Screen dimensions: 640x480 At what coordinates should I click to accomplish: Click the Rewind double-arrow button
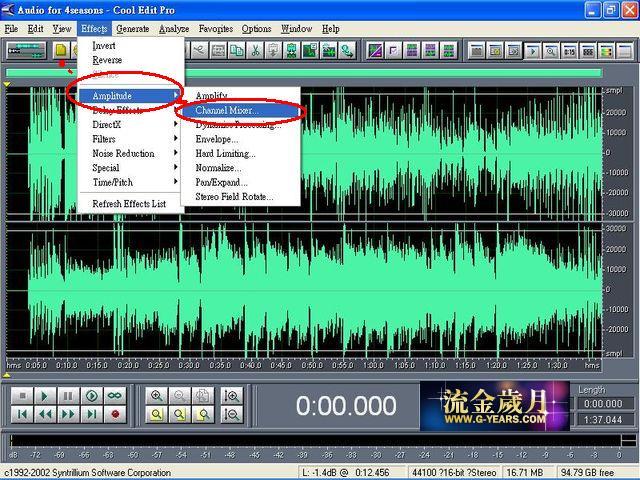pyautogui.click(x=45, y=415)
